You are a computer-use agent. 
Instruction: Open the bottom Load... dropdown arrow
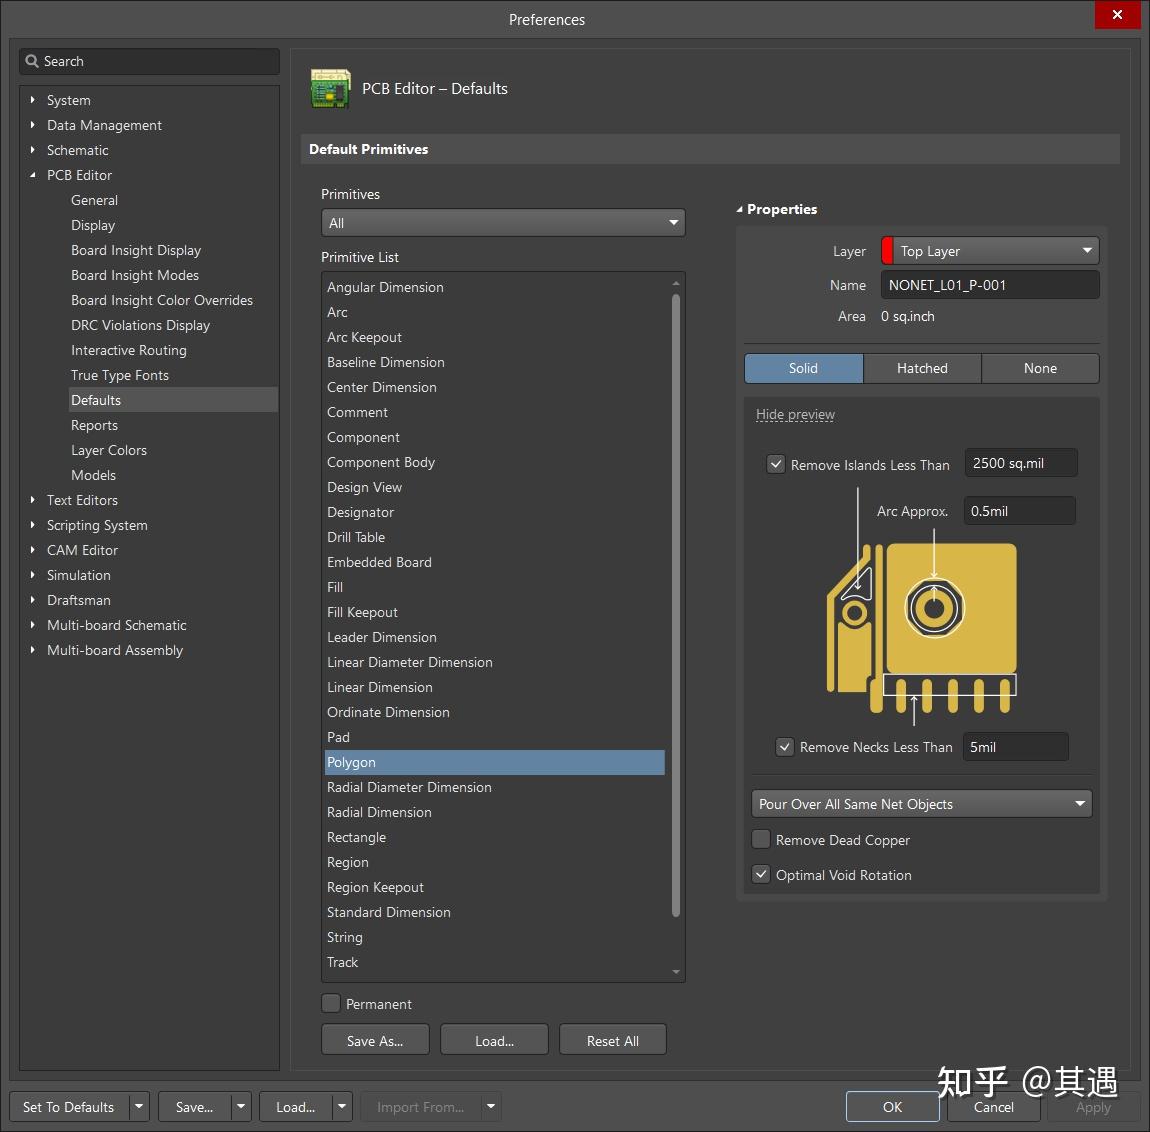tap(342, 1106)
